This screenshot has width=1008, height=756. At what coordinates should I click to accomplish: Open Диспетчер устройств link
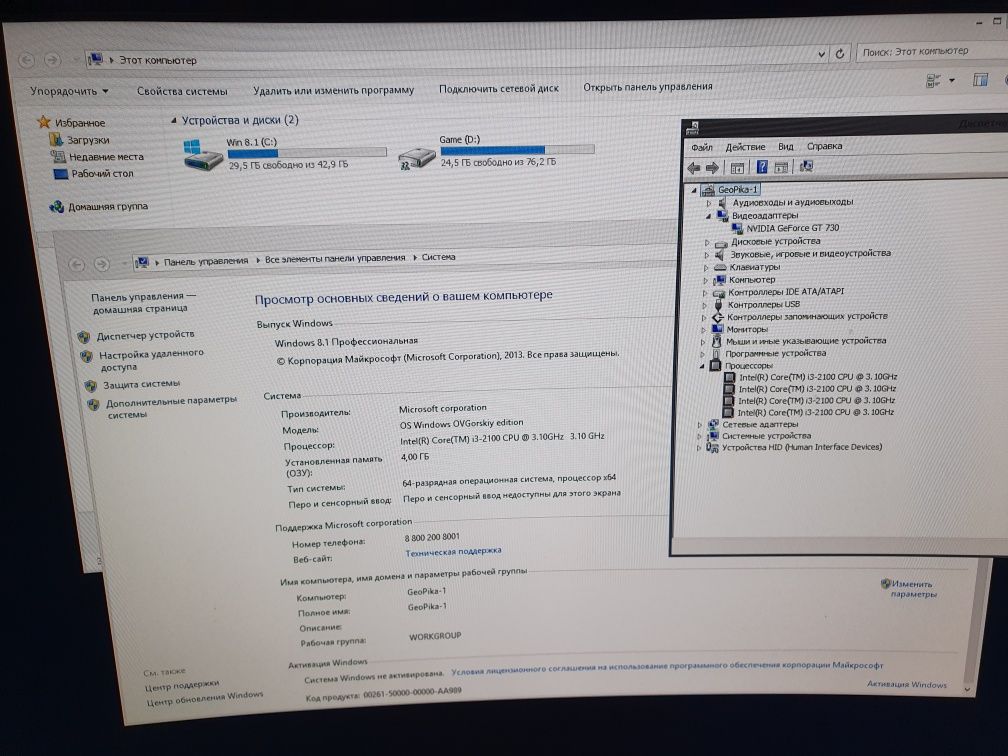pyautogui.click(x=146, y=335)
